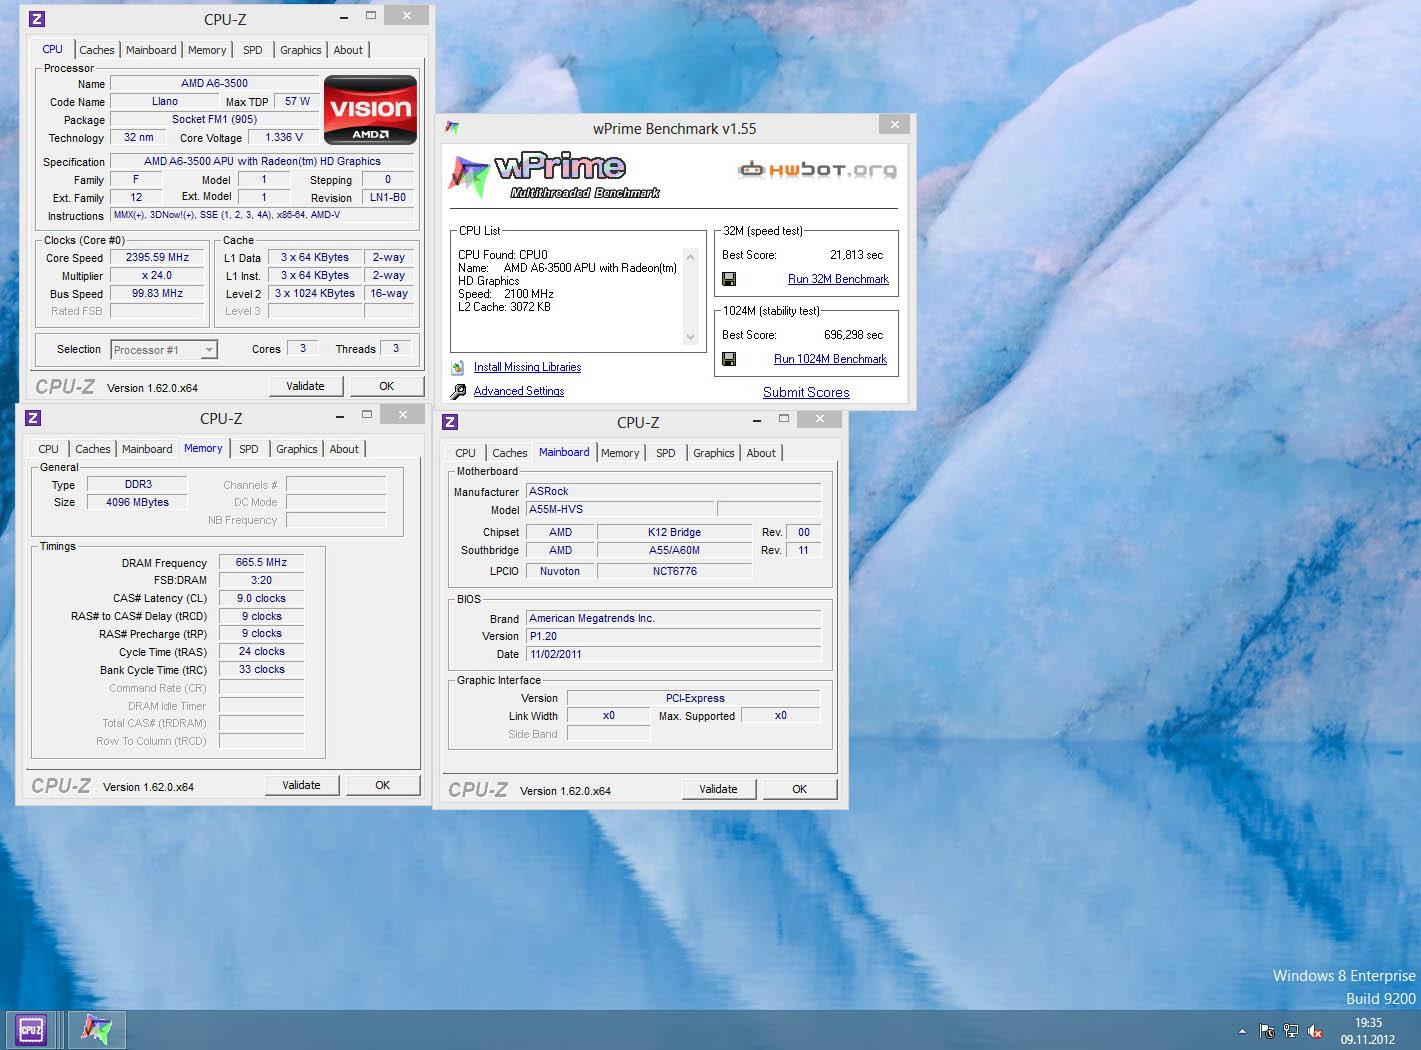Click Validate in the Memory window
Viewport: 1421px width, 1050px height.
301,785
